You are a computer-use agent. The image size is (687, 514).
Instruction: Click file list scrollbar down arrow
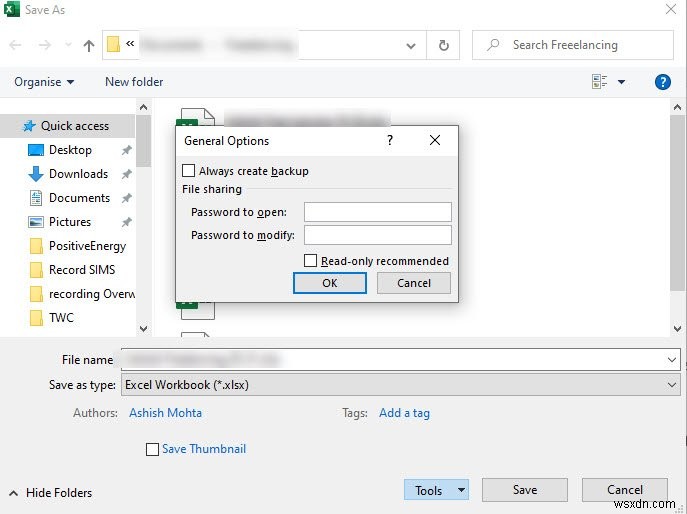point(677,328)
